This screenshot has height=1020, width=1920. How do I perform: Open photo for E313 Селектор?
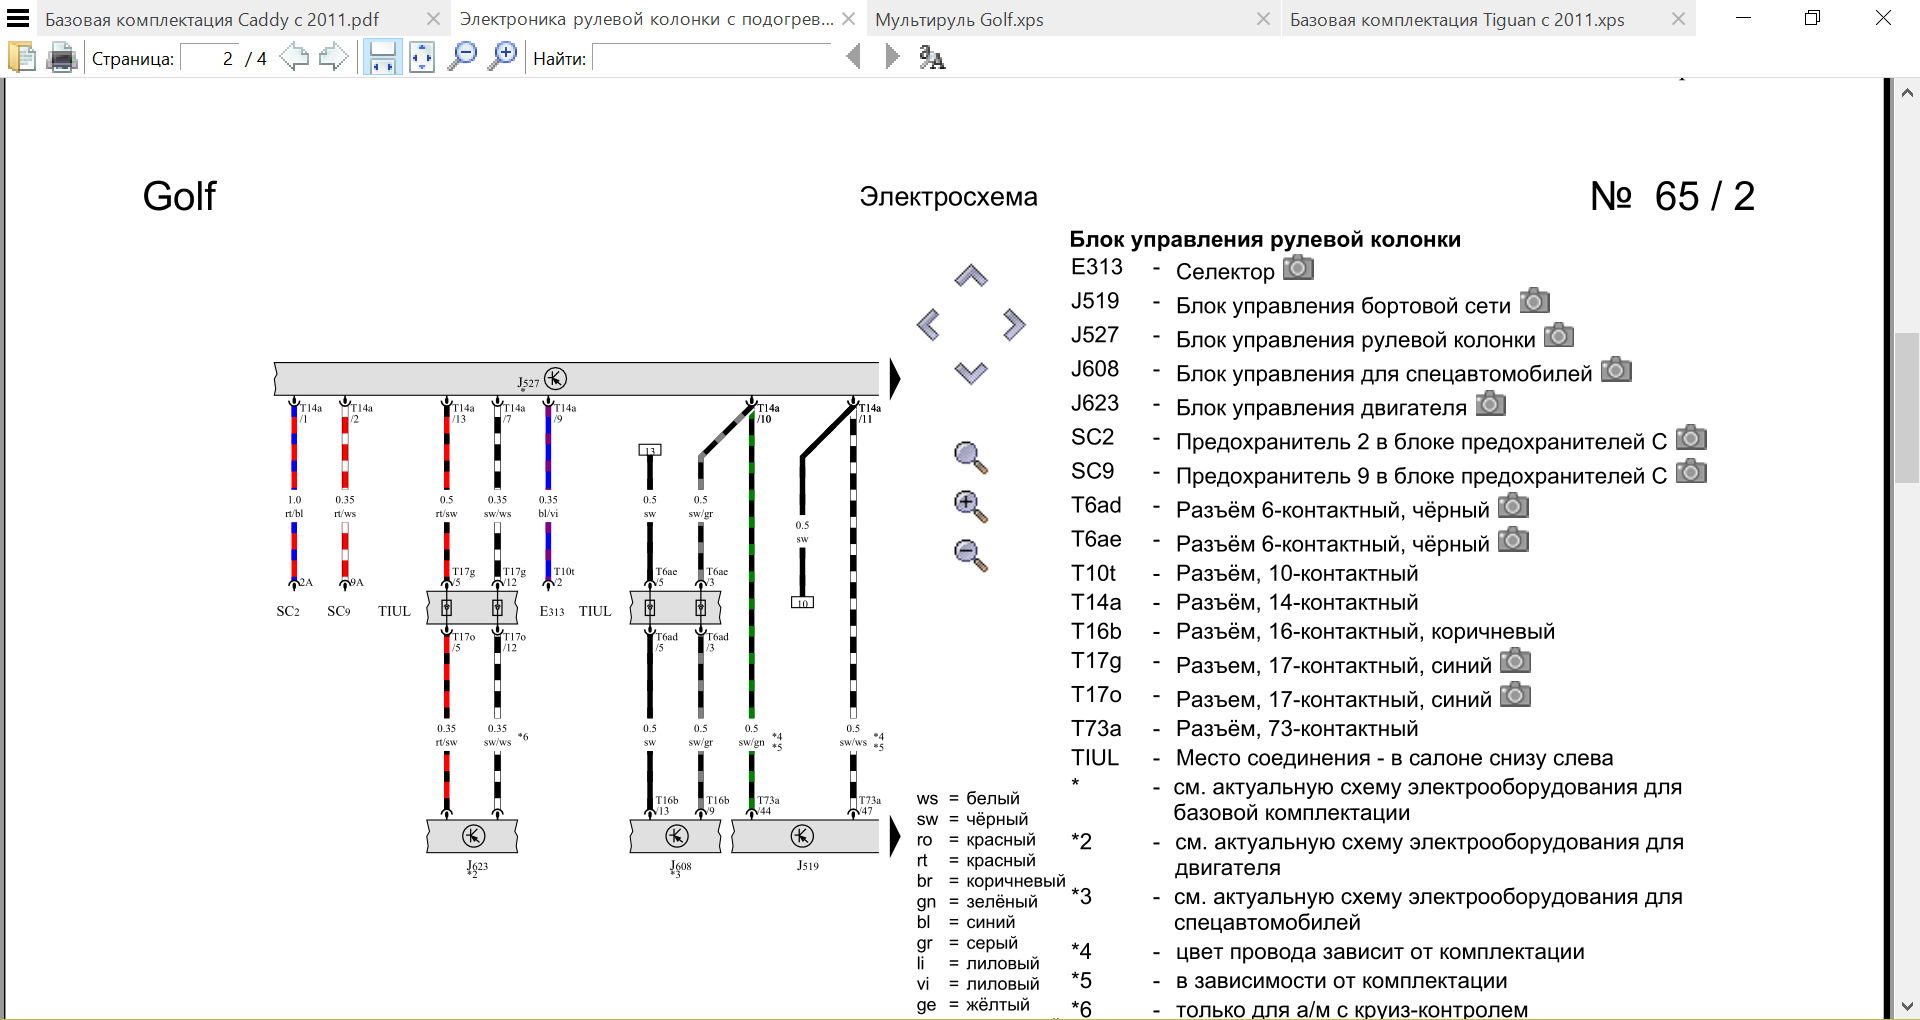(1298, 267)
